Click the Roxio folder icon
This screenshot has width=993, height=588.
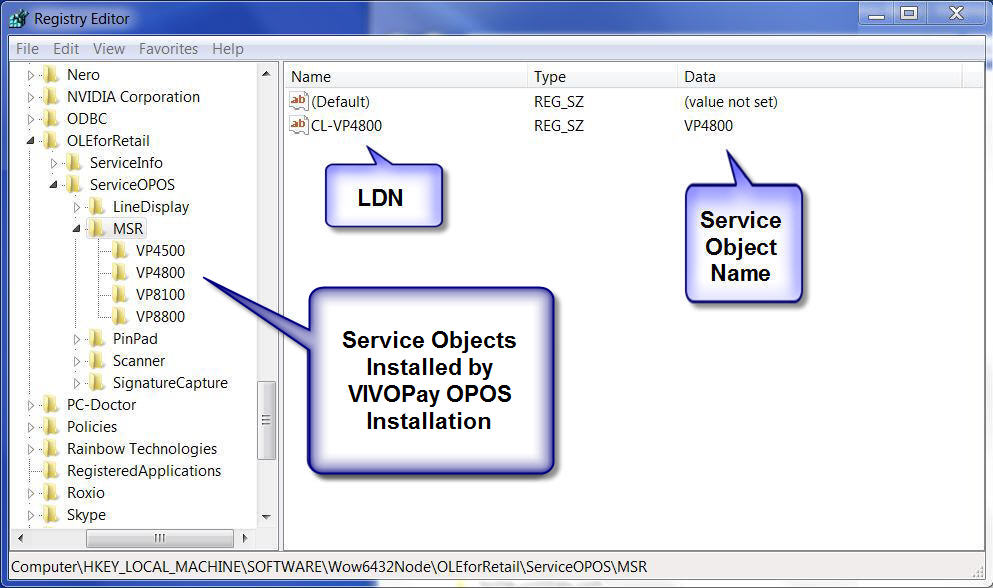point(51,493)
